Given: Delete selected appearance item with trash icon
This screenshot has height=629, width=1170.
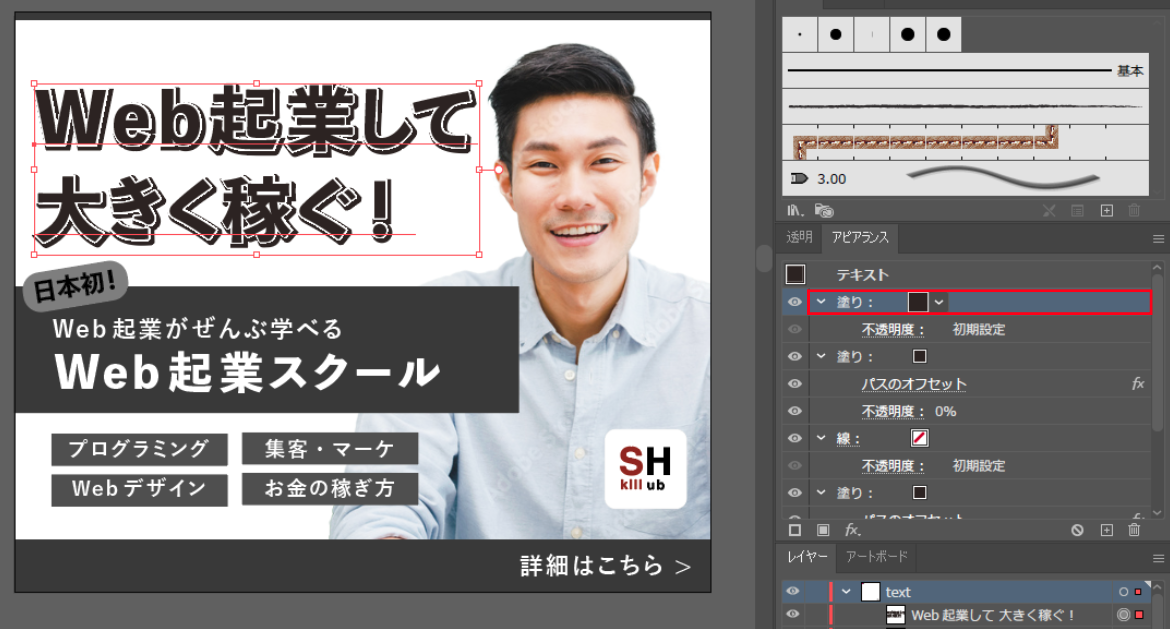Looking at the screenshot, I should click(x=1134, y=530).
